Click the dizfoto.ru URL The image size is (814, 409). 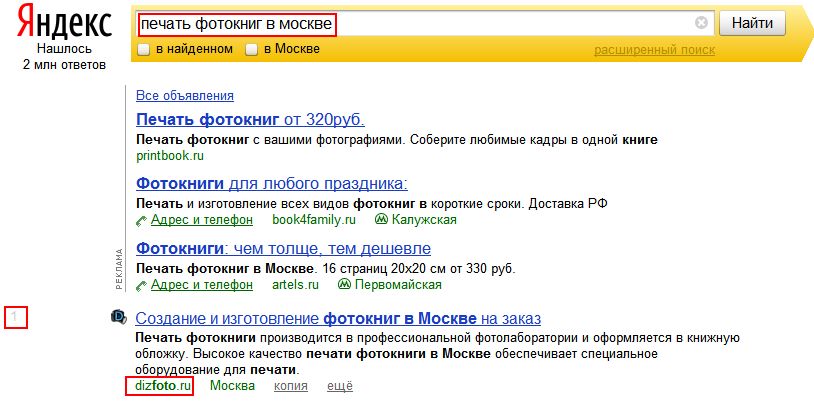point(162,386)
